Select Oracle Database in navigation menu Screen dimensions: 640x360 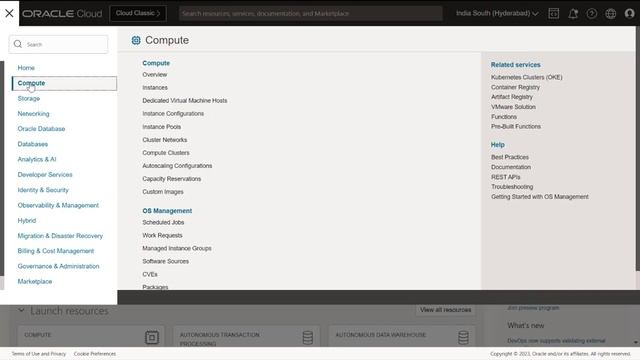[41, 129]
